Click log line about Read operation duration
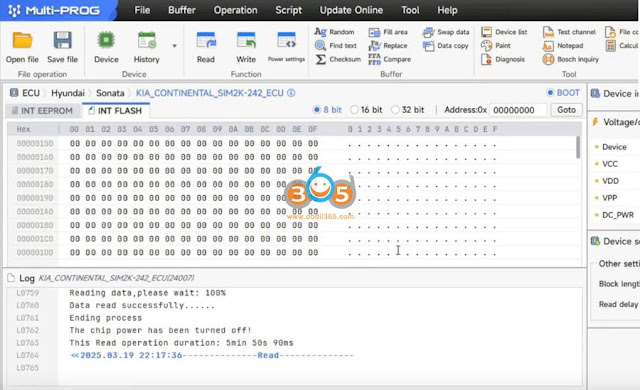The image size is (640, 390). [x=181, y=343]
